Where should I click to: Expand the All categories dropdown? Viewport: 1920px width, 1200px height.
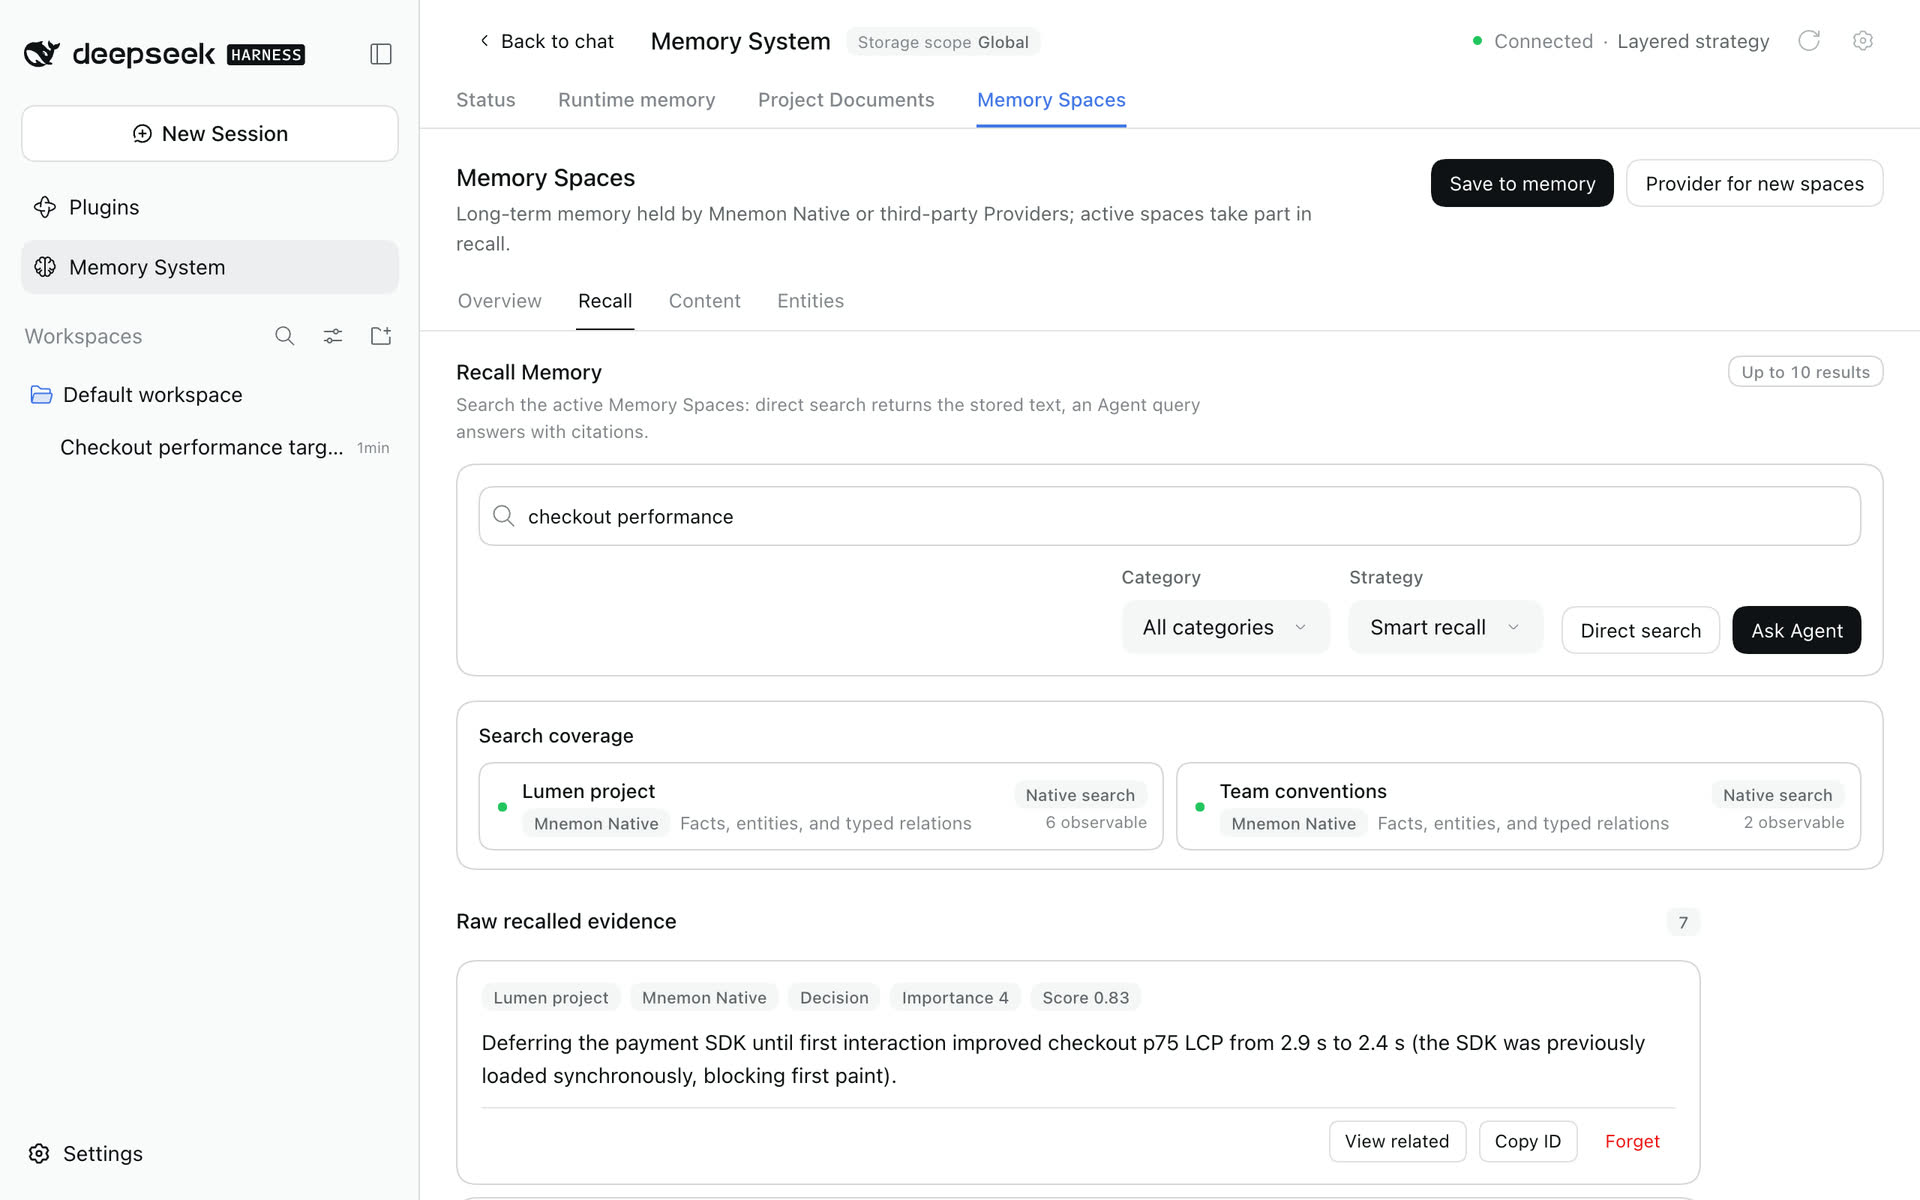tap(1225, 627)
